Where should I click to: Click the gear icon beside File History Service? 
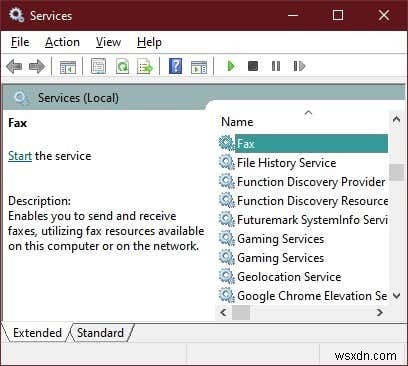(227, 163)
